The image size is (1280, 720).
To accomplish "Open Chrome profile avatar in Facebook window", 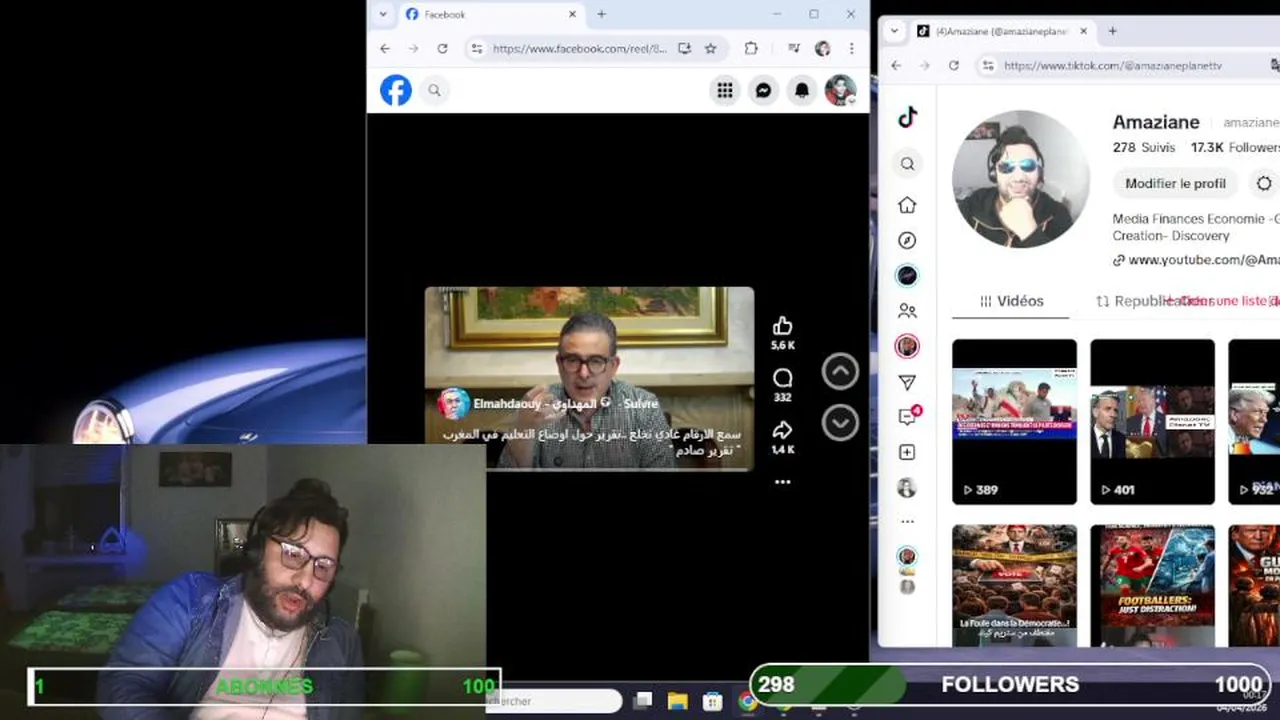I will (823, 48).
